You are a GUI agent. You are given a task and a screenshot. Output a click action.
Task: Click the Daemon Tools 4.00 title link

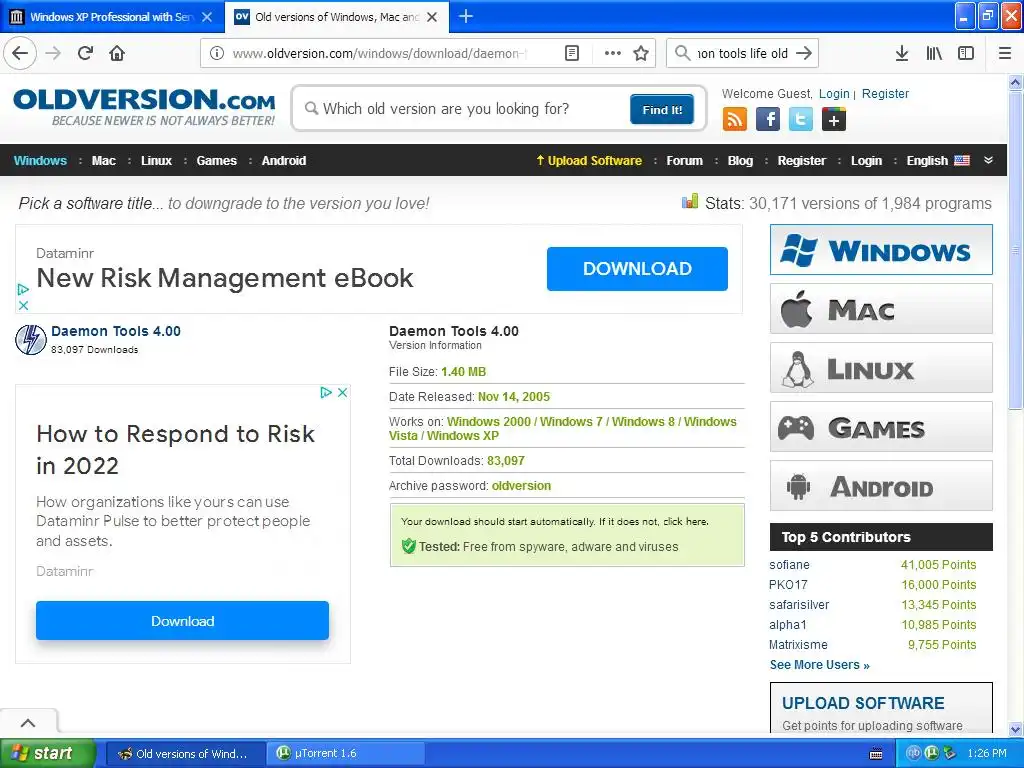coord(116,331)
